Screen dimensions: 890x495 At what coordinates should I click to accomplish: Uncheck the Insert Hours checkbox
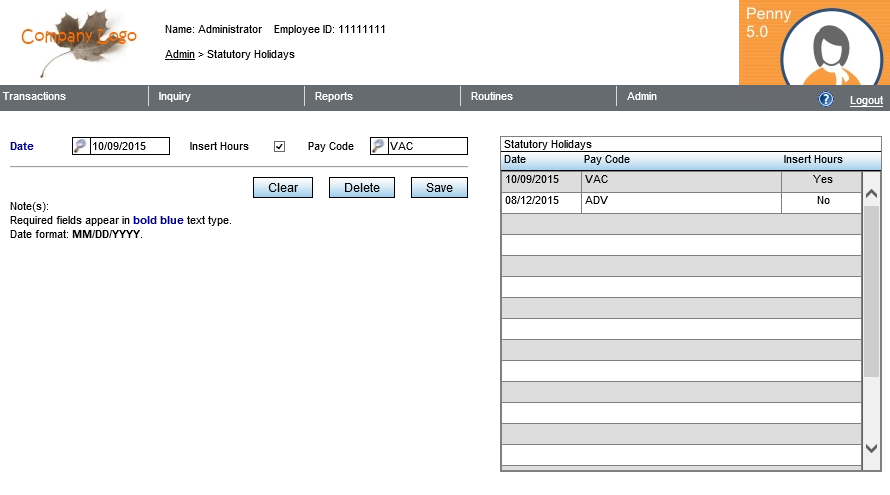pyautogui.click(x=280, y=146)
